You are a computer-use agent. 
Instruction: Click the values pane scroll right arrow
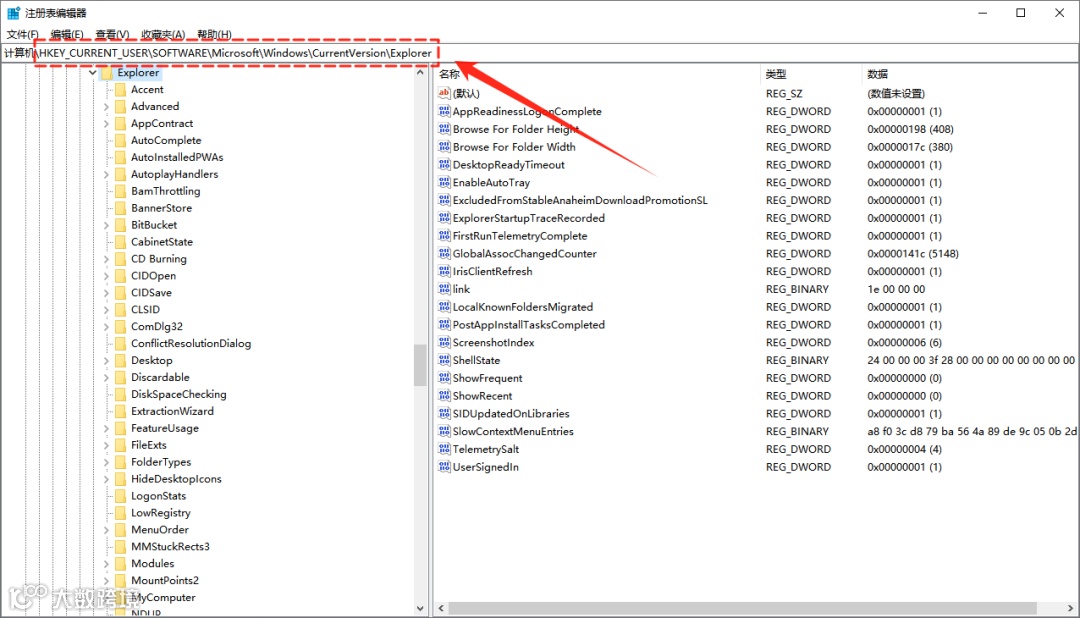(1070, 608)
